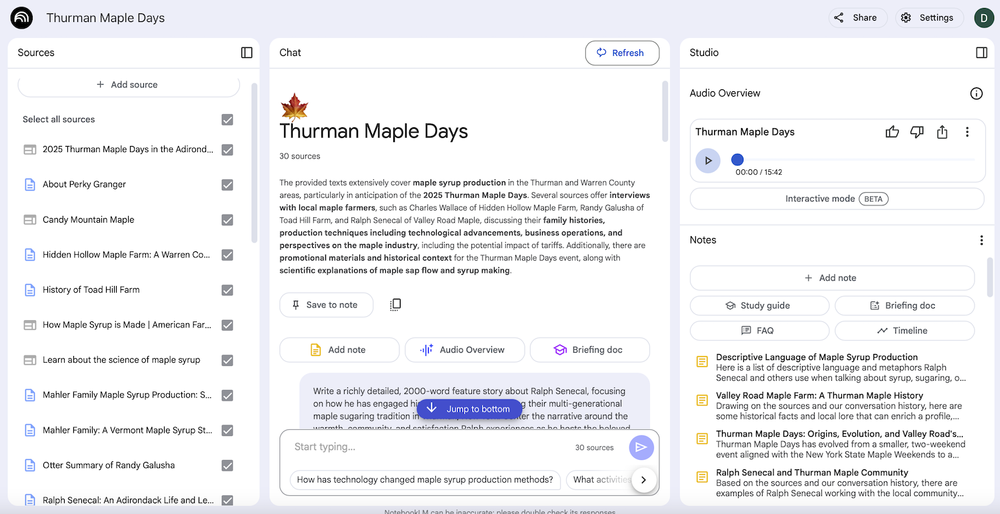Screen dimensions: 1000x514
Task: Toggle Select all sources checkbox
Action: [227, 120]
